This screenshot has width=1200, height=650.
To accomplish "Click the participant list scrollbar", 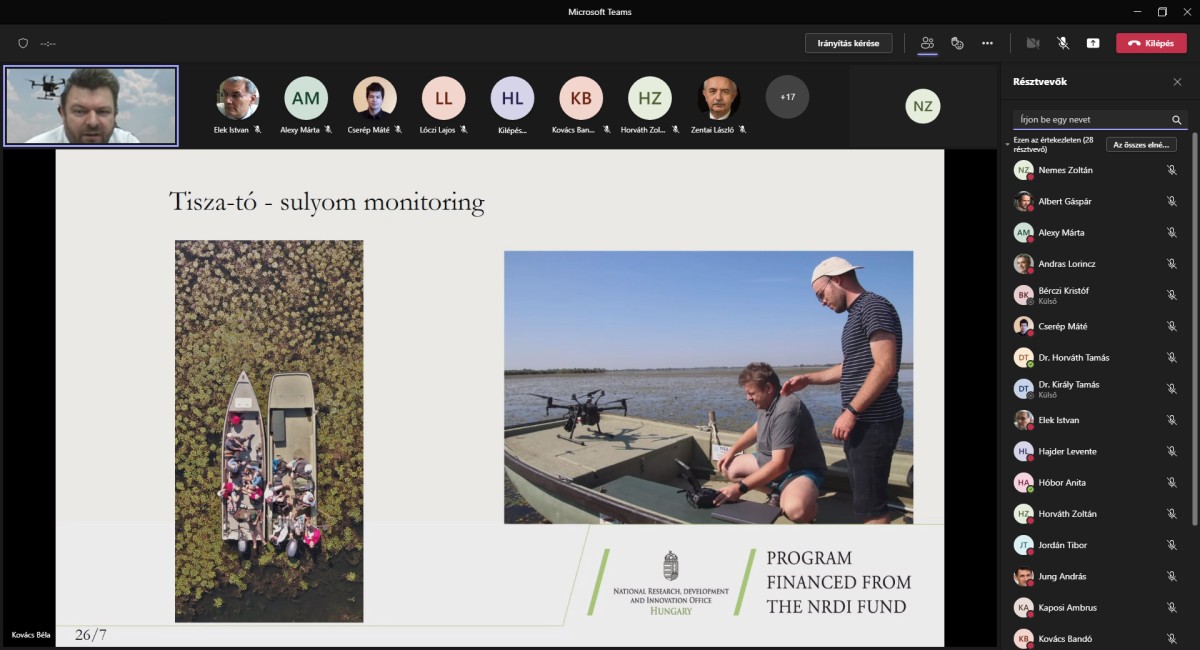I will [x=1194, y=329].
